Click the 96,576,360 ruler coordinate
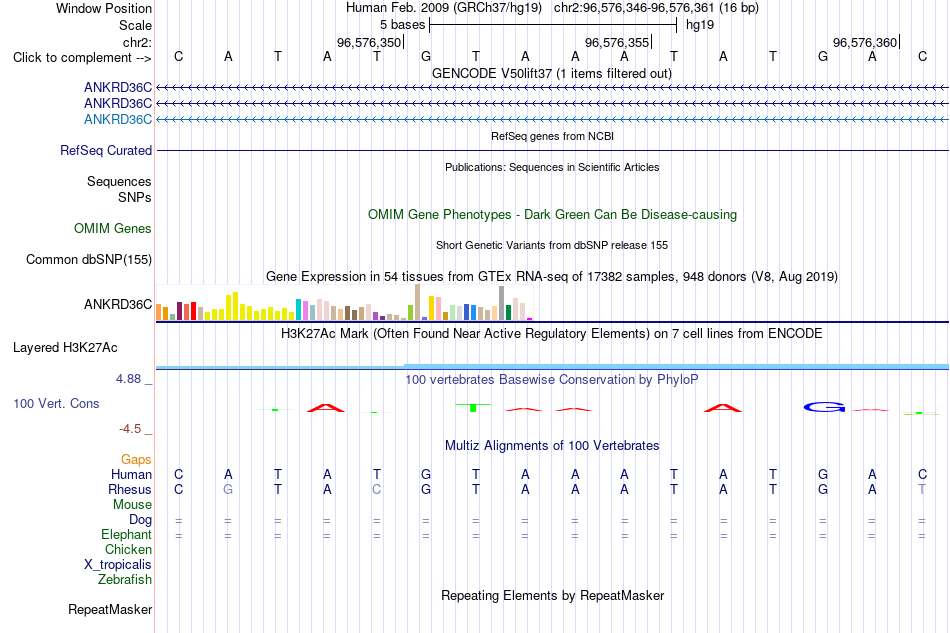Viewport: 950px width, 633px height. click(x=865, y=42)
